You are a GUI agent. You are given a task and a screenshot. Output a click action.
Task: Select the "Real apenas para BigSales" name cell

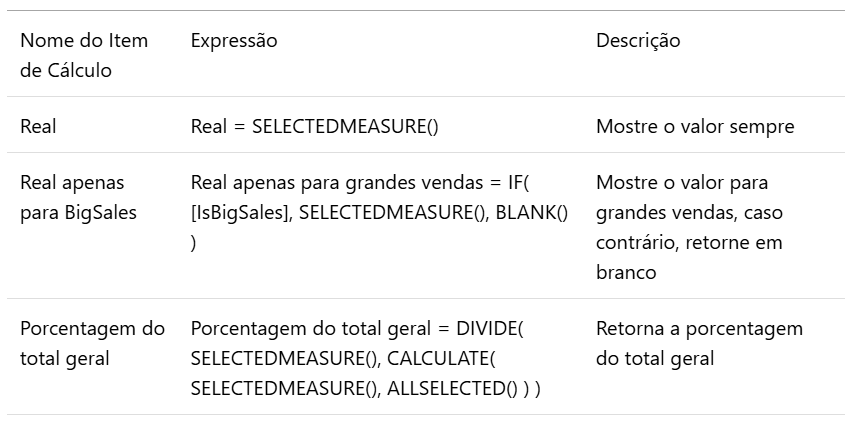pos(78,197)
